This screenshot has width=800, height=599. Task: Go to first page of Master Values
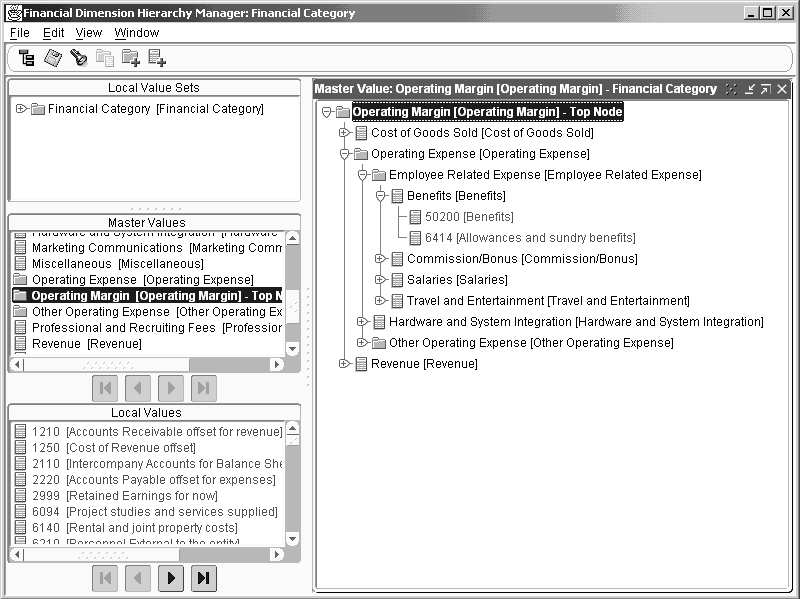pyautogui.click(x=105, y=388)
